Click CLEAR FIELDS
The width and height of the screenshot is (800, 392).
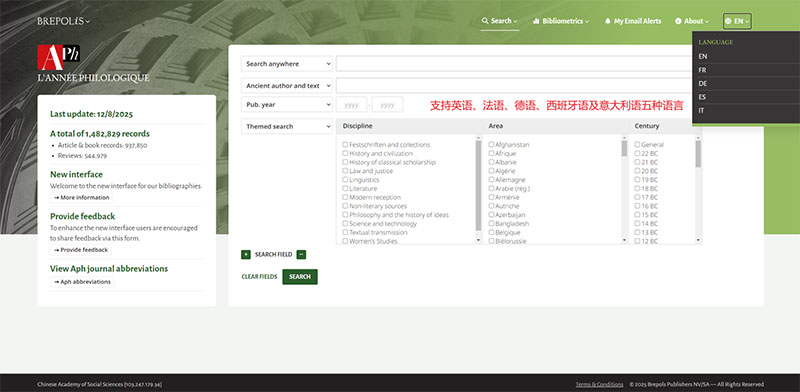coord(259,277)
